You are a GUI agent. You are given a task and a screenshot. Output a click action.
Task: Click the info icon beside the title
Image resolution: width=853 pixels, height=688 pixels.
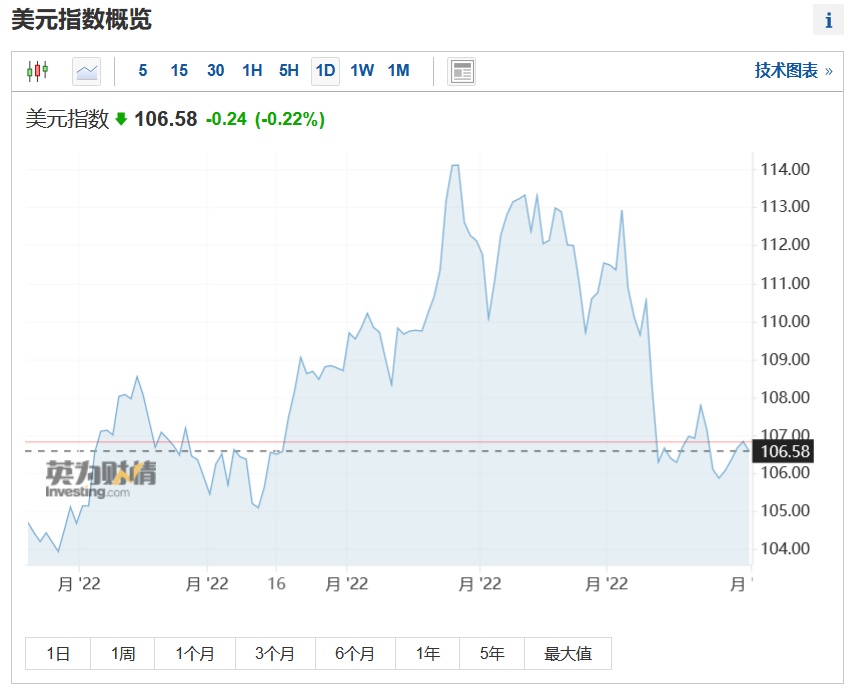[828, 20]
